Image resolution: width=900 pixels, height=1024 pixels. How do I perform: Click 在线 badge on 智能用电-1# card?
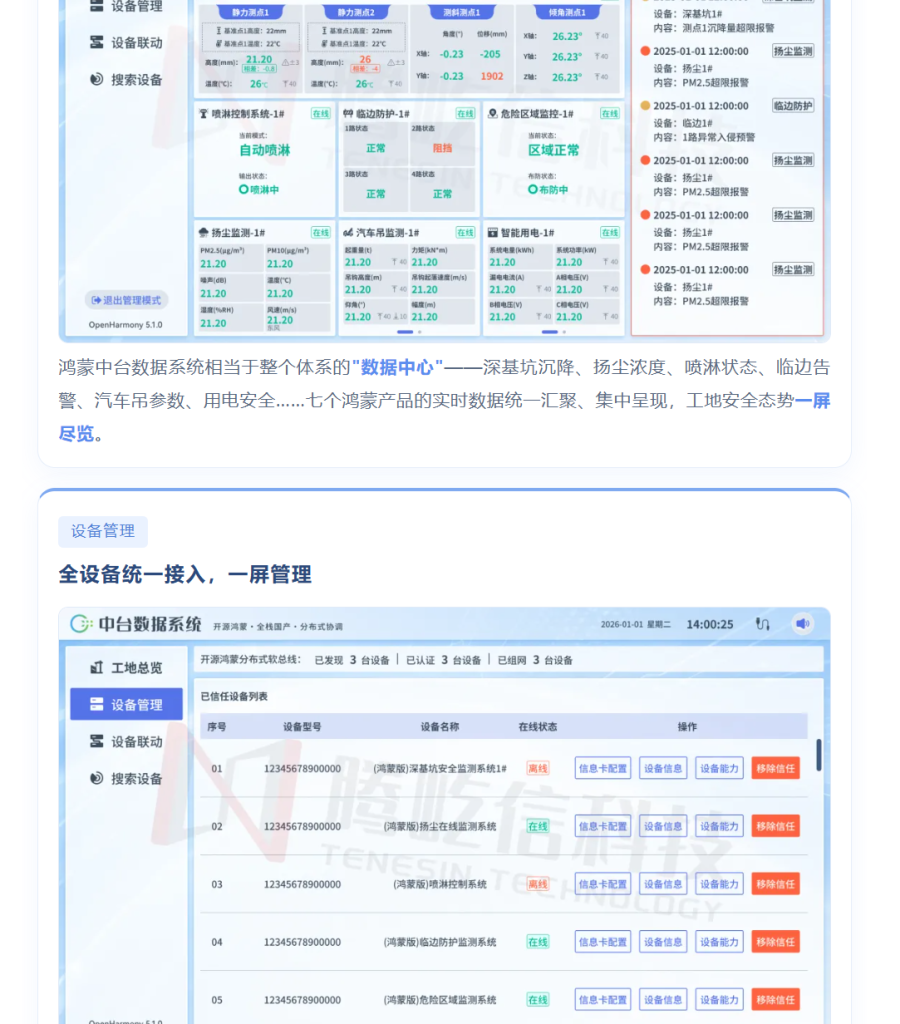point(610,232)
